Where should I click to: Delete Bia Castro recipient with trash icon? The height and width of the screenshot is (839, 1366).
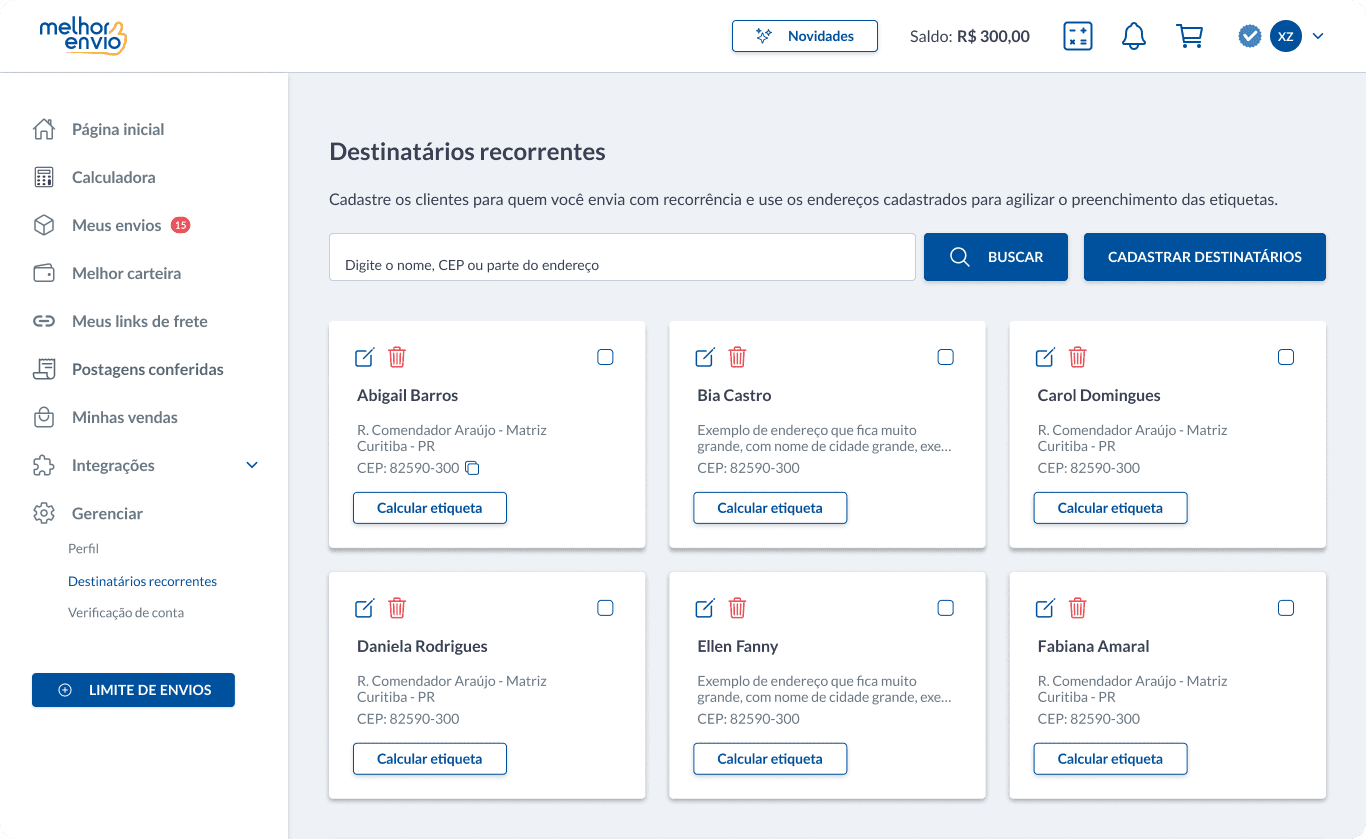(x=737, y=357)
